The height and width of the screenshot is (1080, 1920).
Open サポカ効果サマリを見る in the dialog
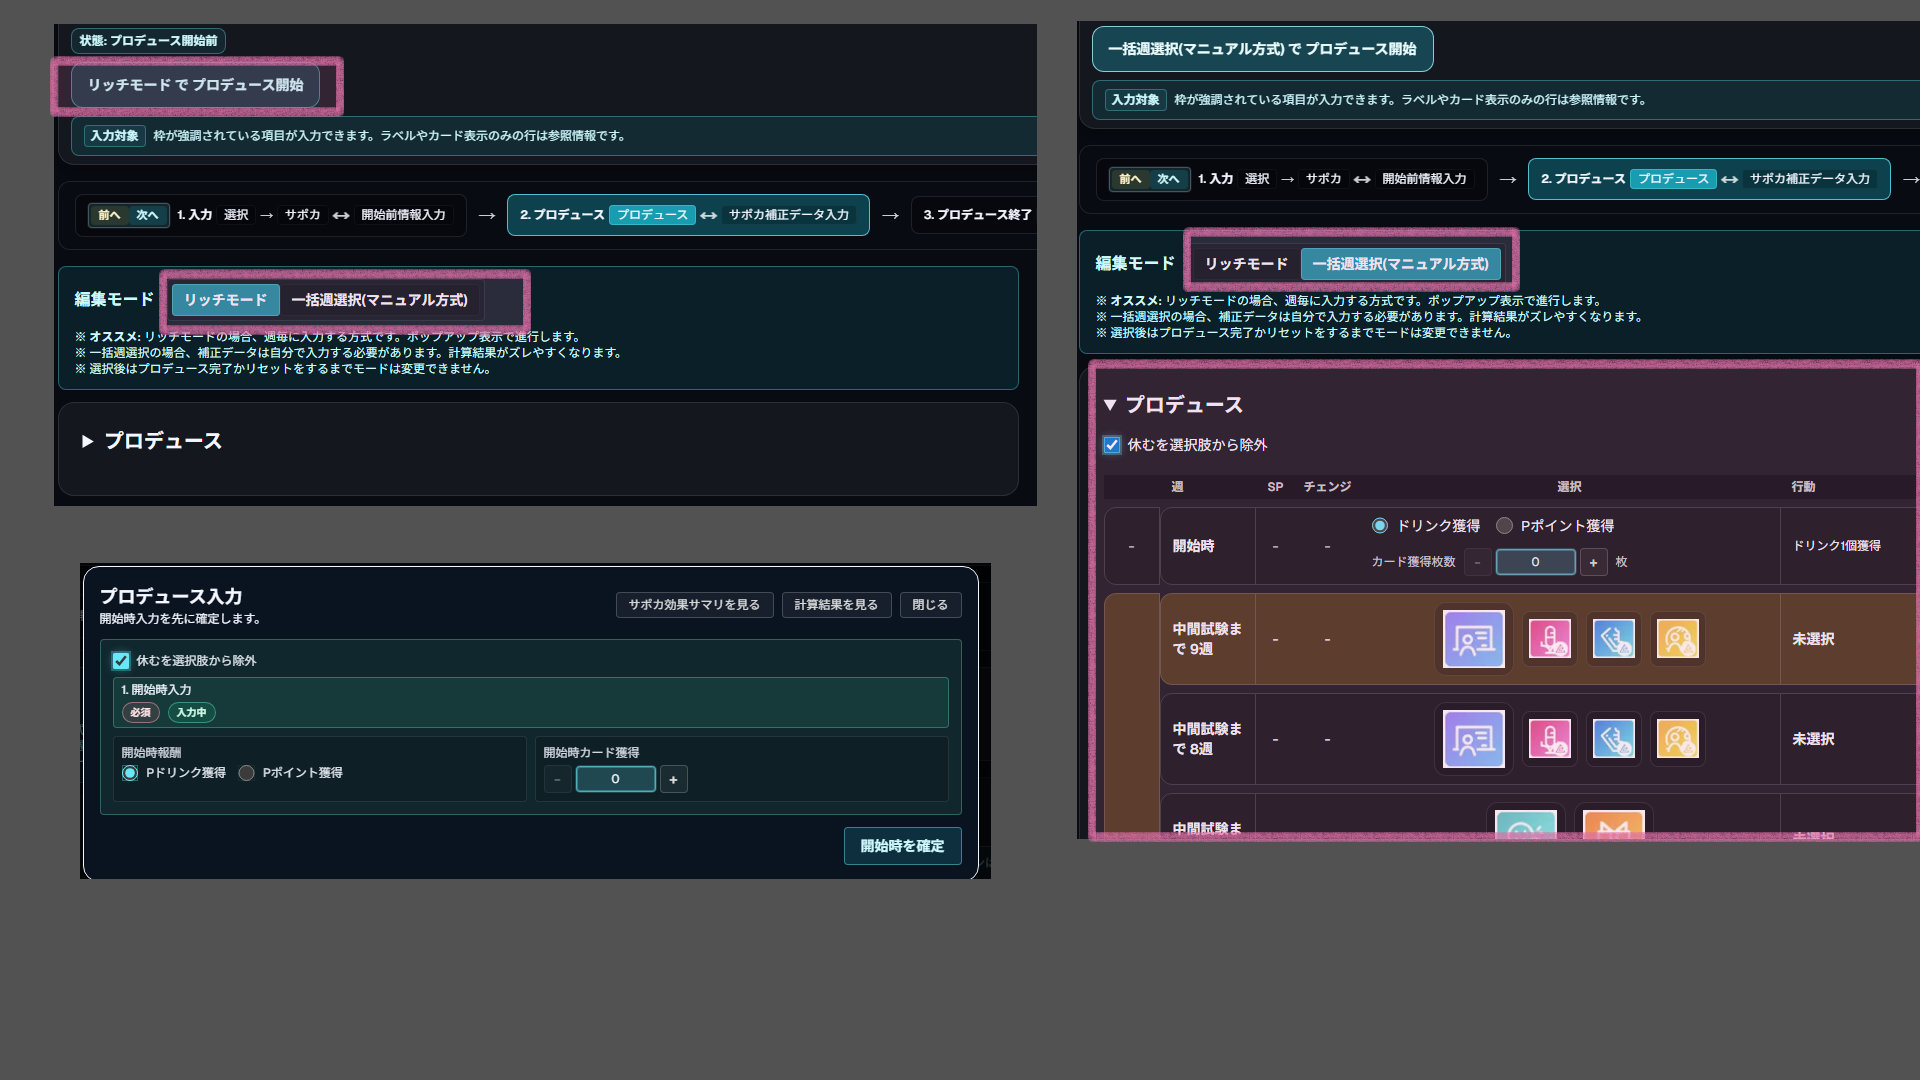pyautogui.click(x=694, y=605)
